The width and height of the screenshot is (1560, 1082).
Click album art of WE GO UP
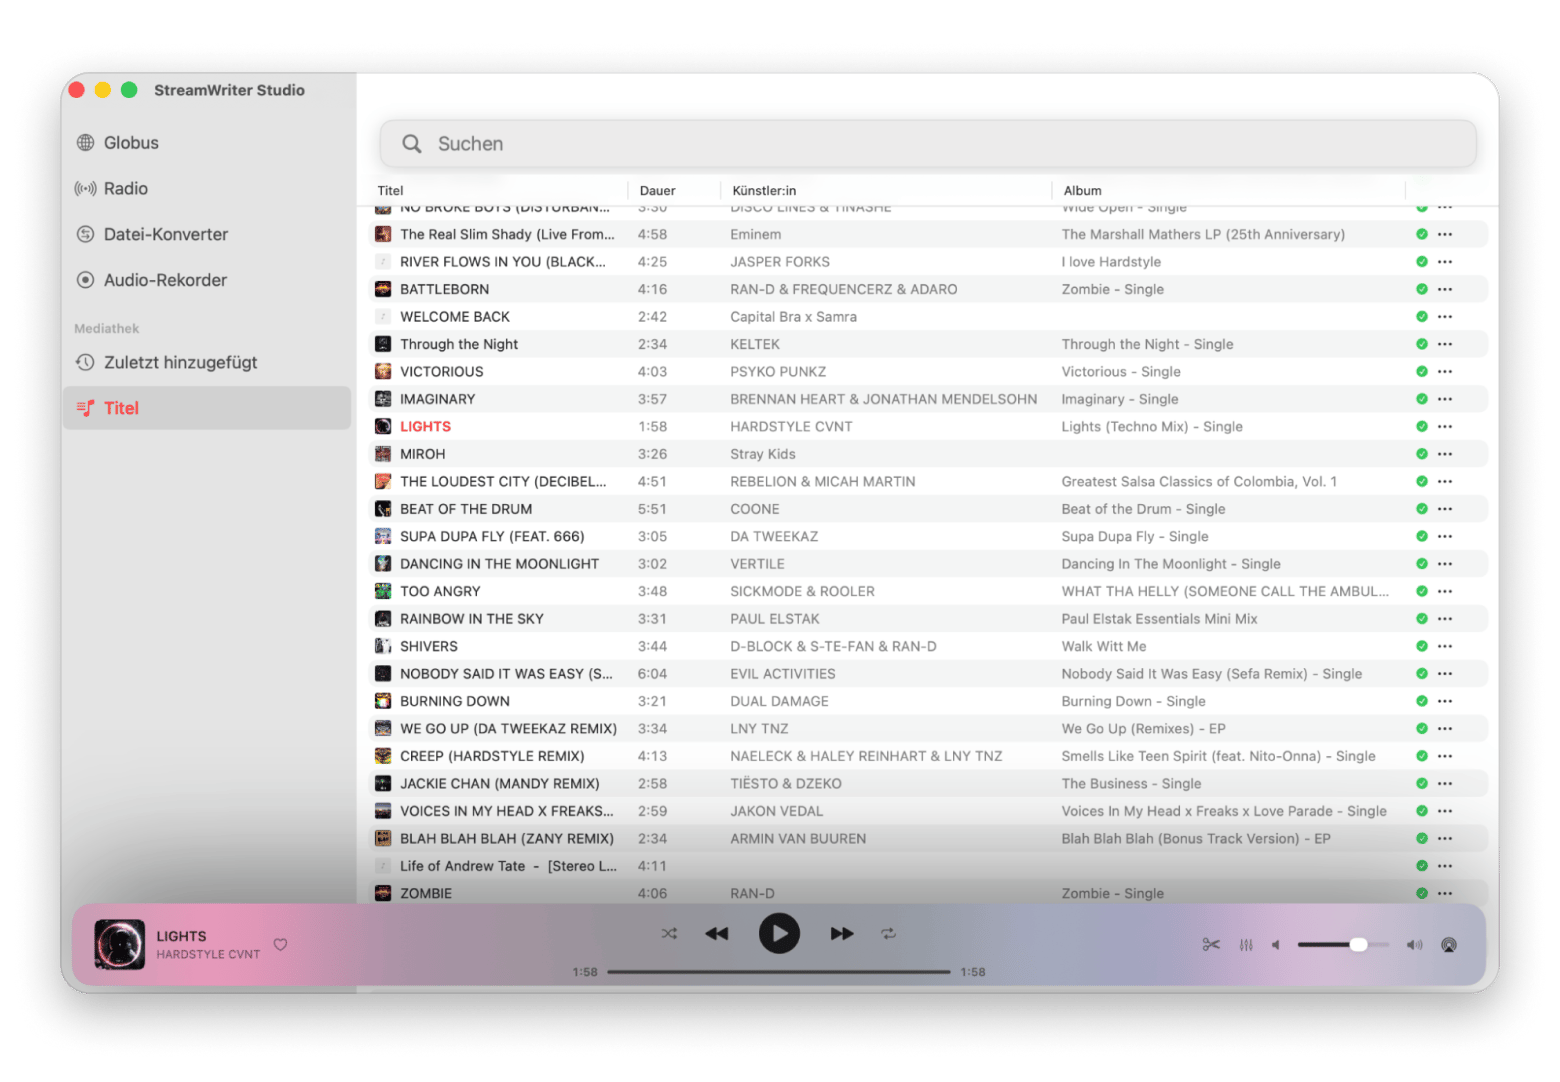383,729
